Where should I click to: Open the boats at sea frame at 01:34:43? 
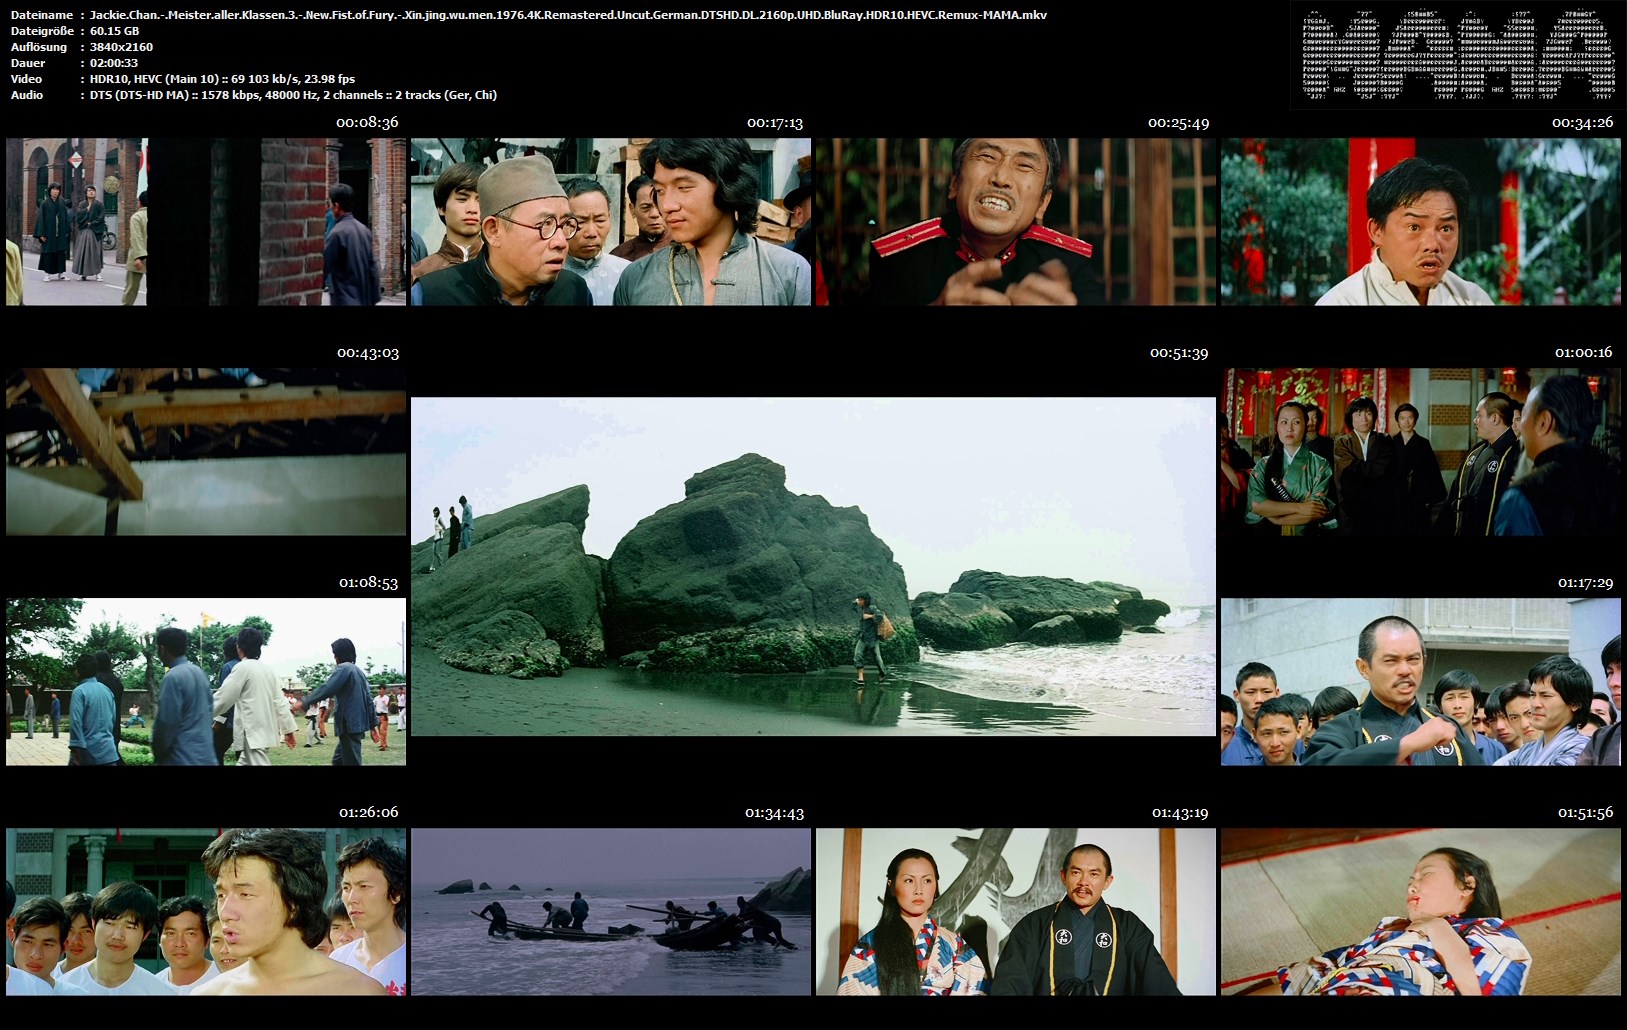pyautogui.click(x=611, y=911)
